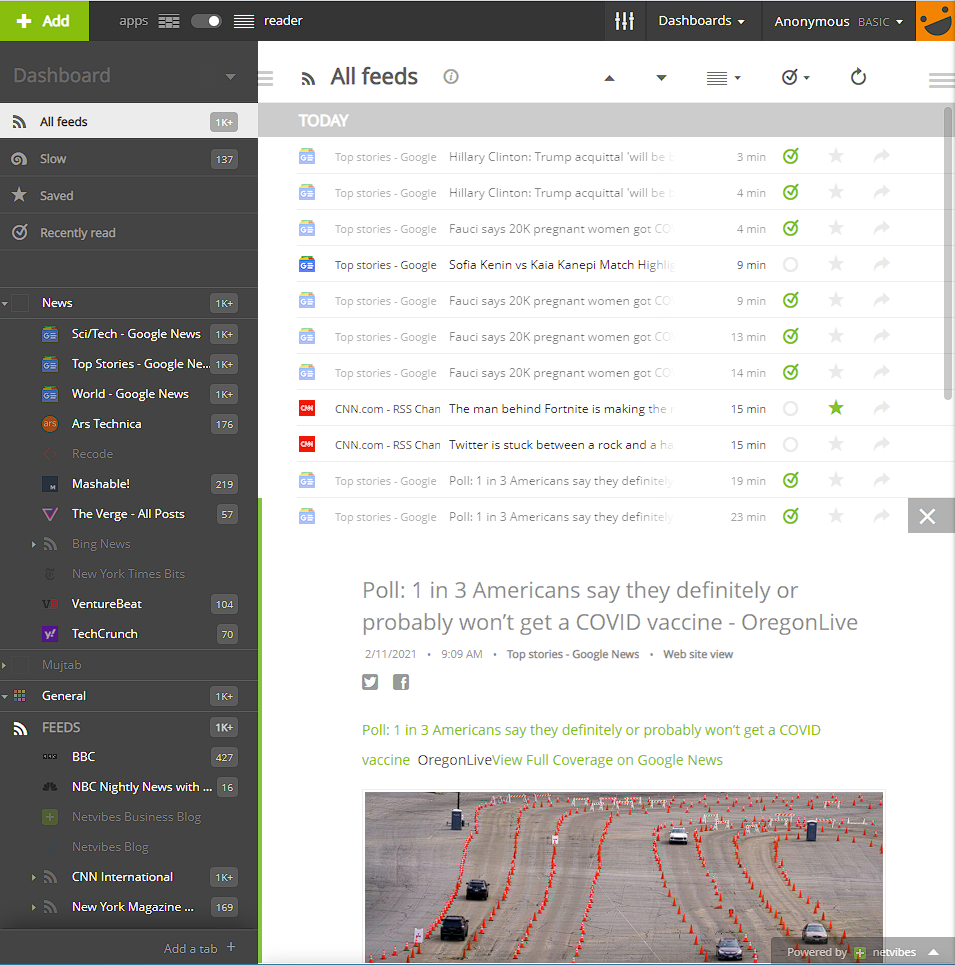This screenshot has width=955, height=965.
Task: Toggle read status on the 23 min Poll article
Action: 791,516
